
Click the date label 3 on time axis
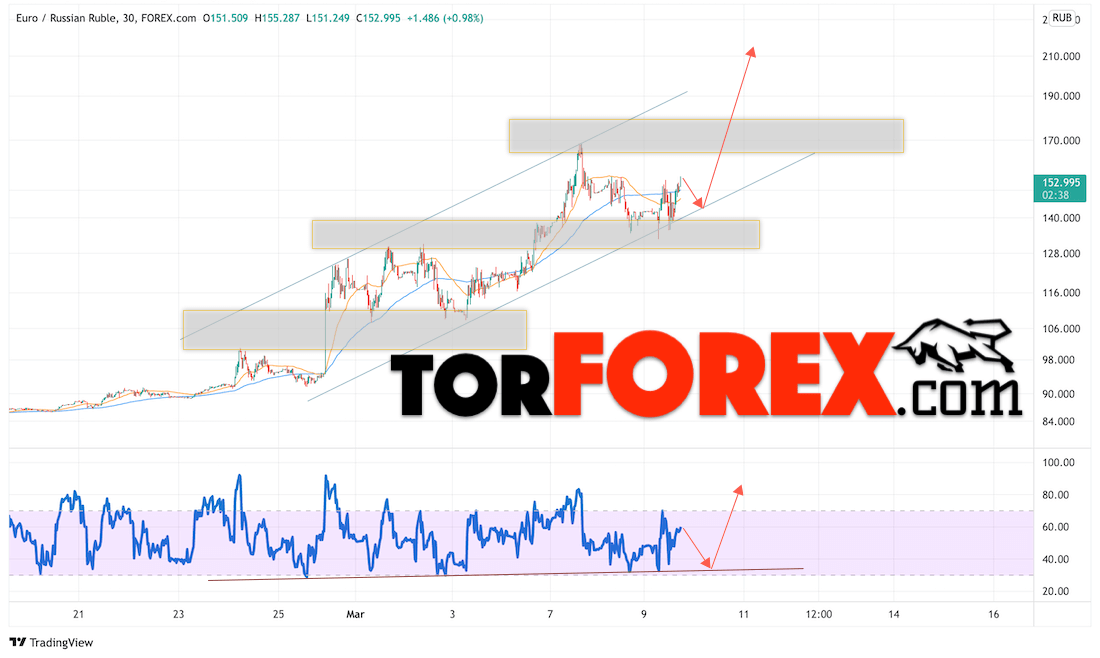click(452, 614)
